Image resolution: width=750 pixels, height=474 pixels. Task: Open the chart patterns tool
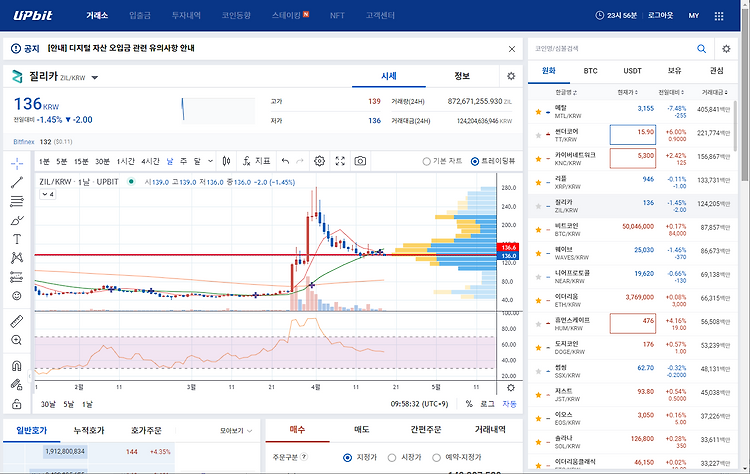click(17, 258)
